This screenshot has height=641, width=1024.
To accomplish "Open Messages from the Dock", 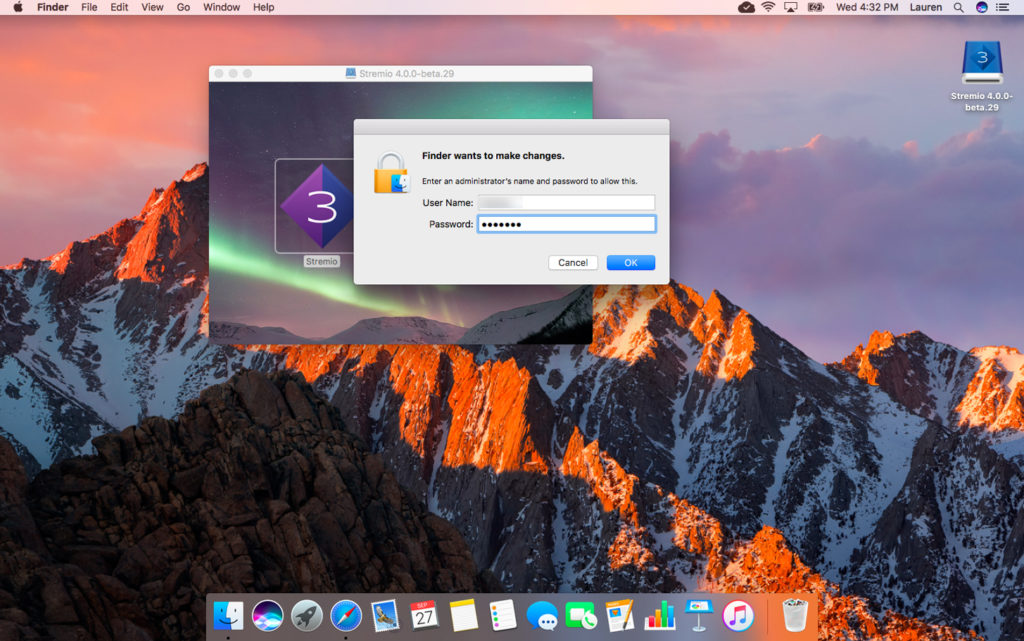I will pos(541,616).
